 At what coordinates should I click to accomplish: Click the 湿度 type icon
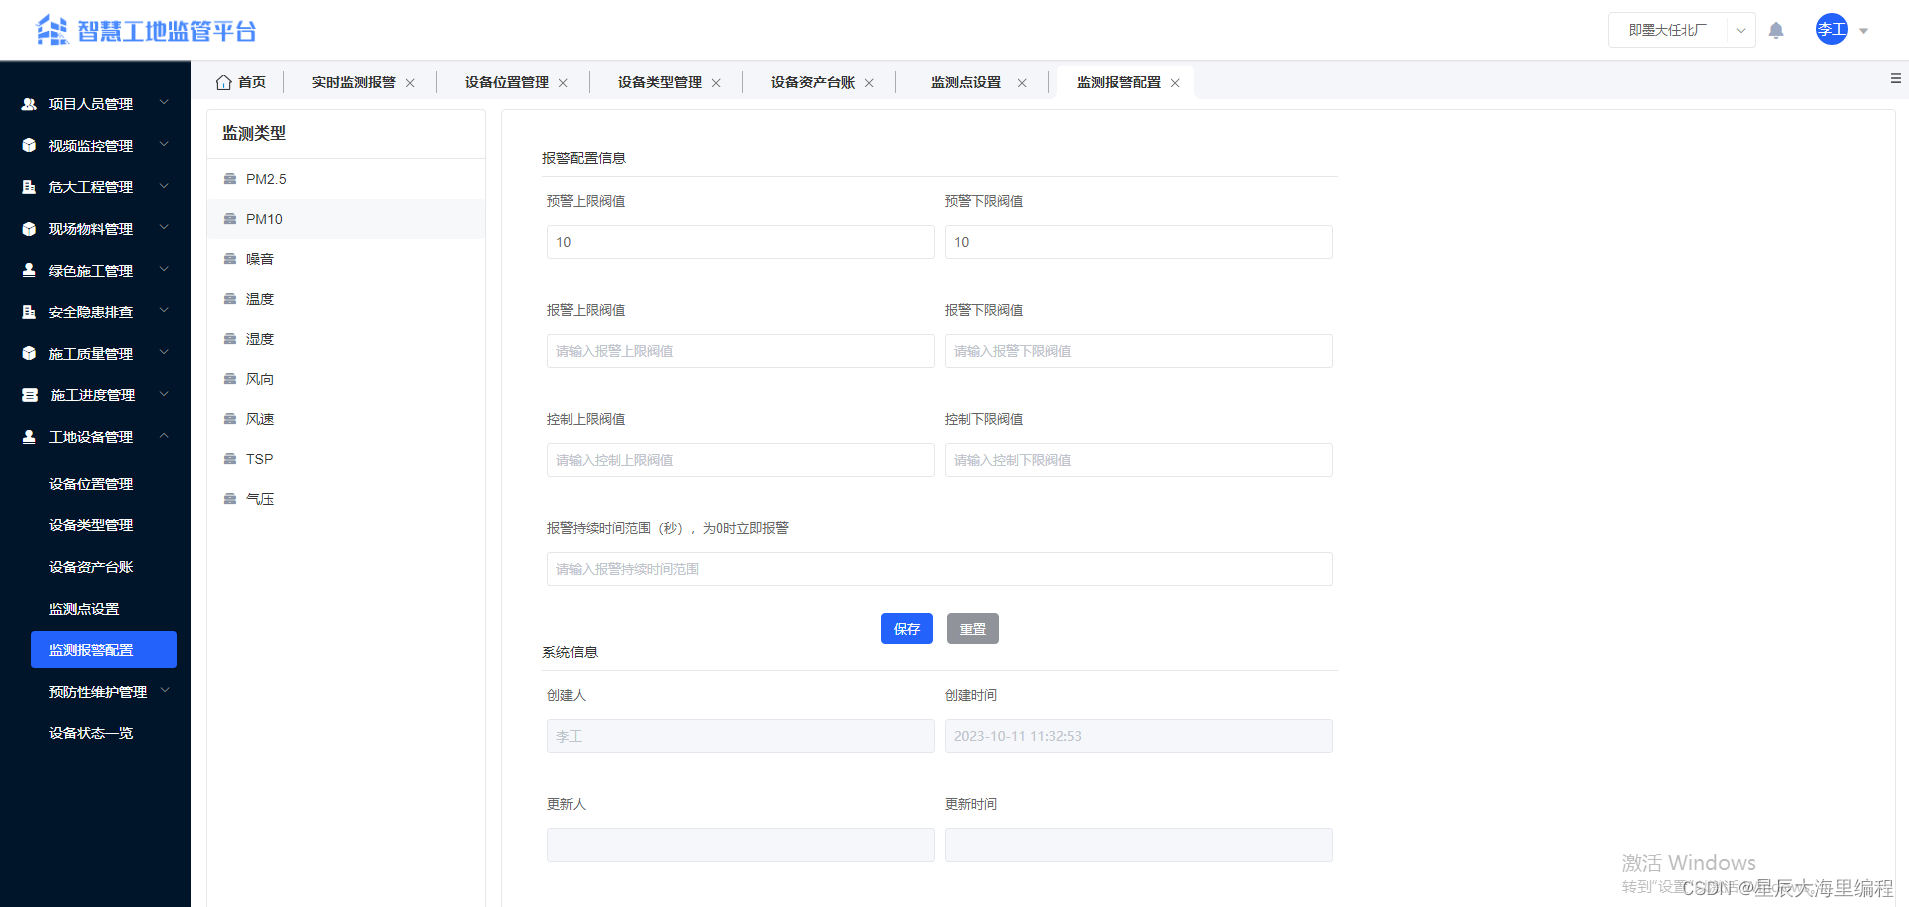click(x=230, y=339)
